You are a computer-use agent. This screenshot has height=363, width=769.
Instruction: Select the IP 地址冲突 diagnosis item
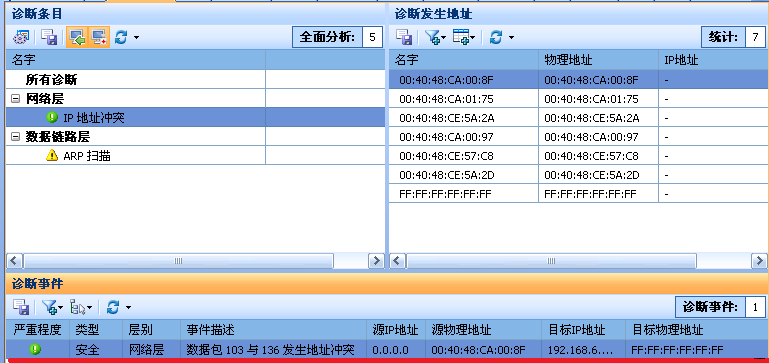[x=195, y=117]
